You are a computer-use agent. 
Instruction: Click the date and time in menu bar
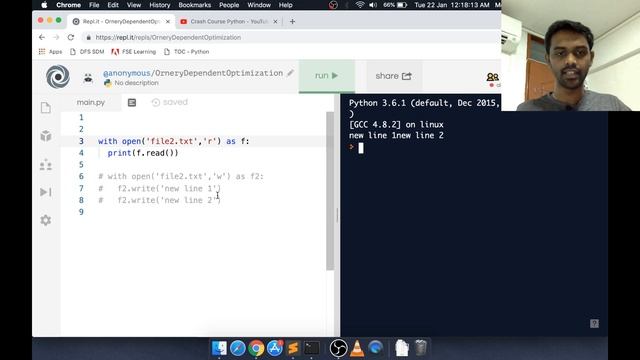(451, 5)
